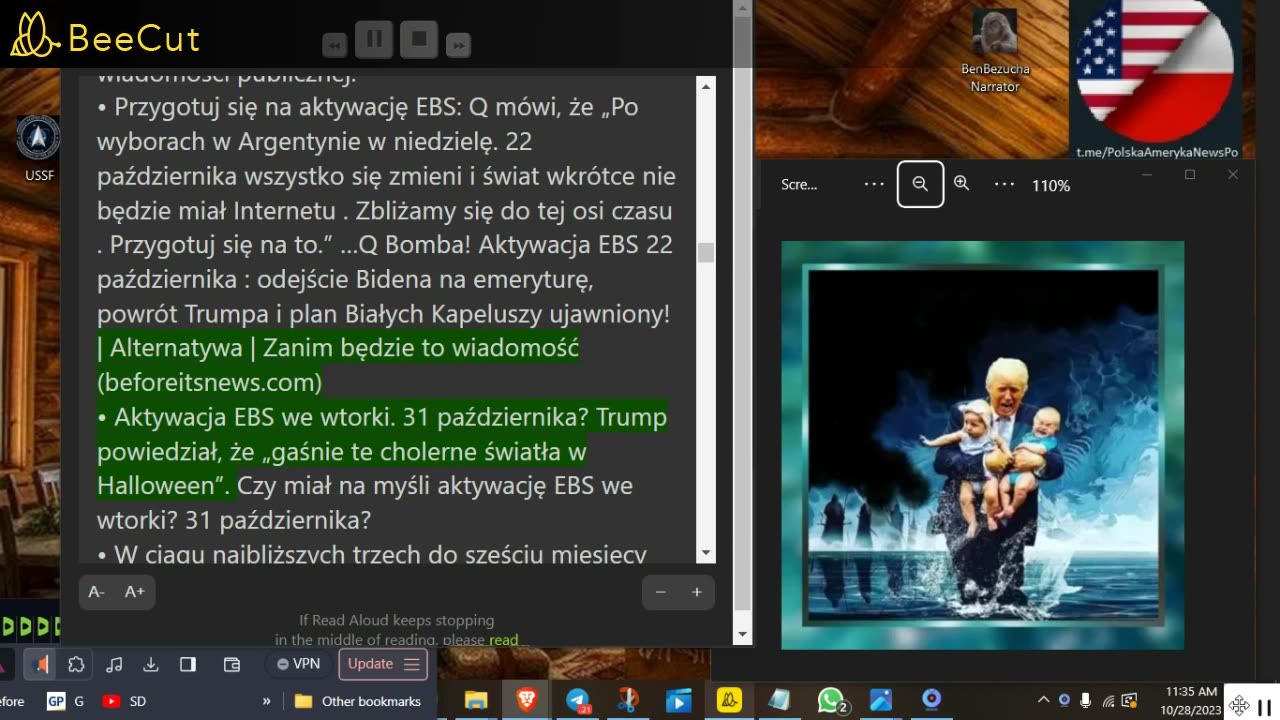
Task: Click the 'Halloween”.' highlighted text in reader
Action: [x=163, y=486]
